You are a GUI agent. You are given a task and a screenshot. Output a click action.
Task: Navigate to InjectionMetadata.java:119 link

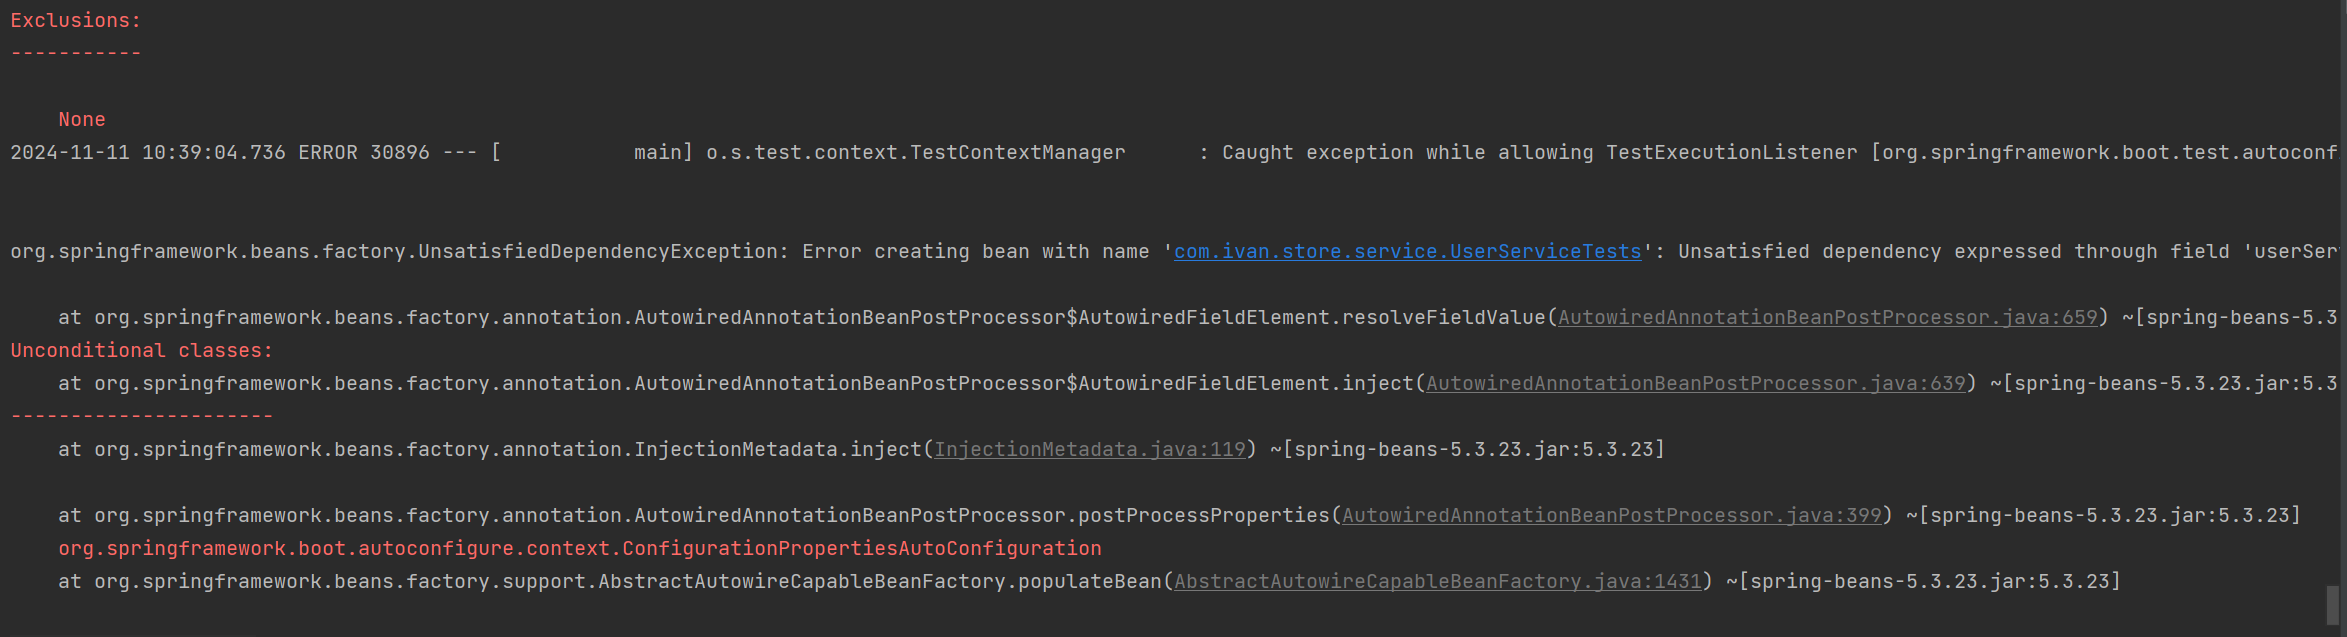tap(1090, 450)
